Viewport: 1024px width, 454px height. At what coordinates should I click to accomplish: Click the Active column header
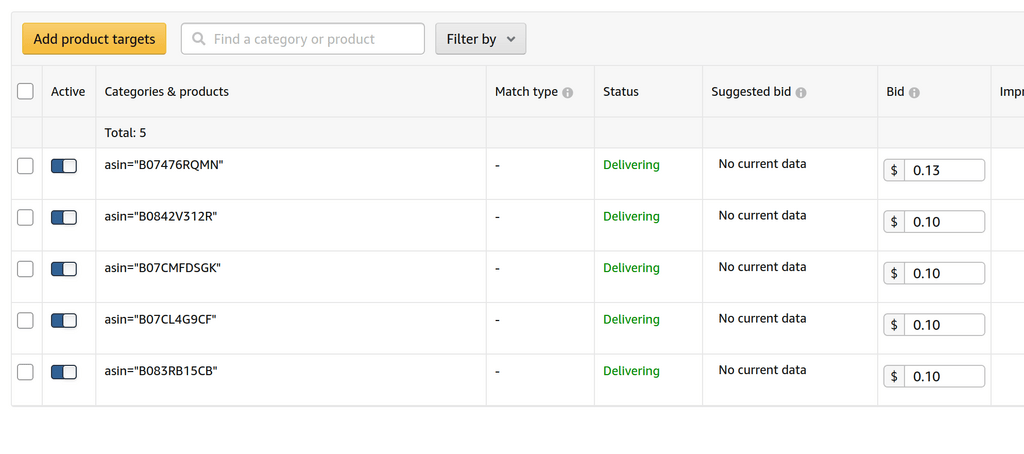click(x=68, y=91)
